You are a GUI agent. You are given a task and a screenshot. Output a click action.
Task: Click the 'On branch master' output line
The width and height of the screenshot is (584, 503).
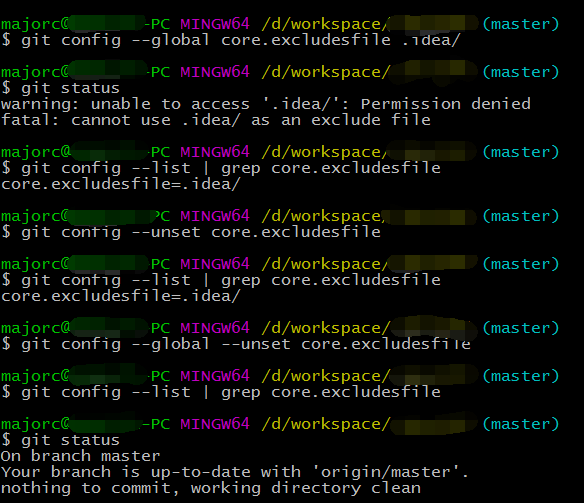[80, 456]
